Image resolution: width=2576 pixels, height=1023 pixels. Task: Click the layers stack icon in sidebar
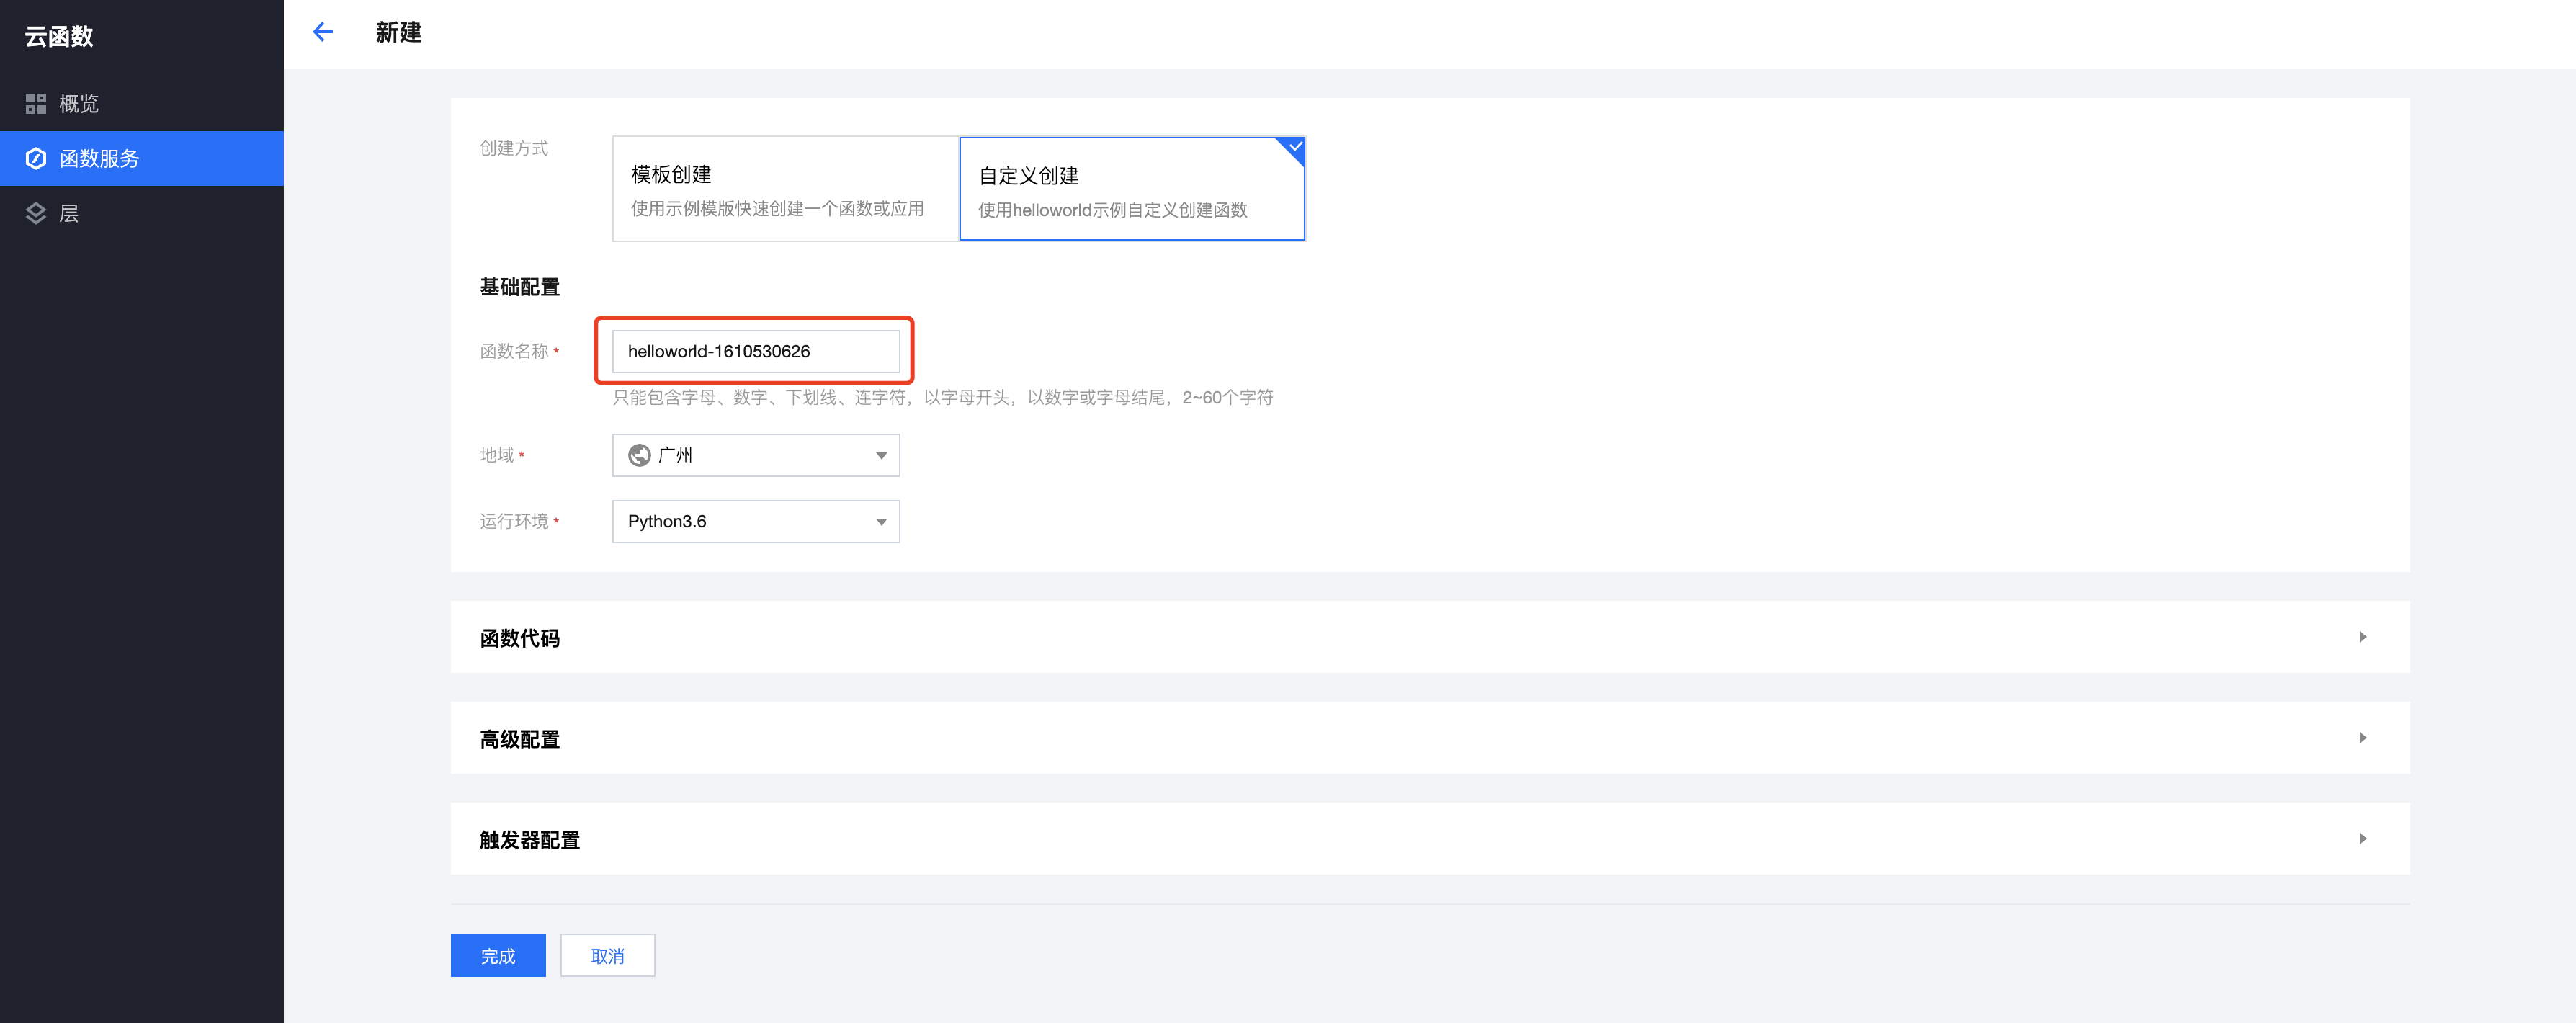coord(36,213)
